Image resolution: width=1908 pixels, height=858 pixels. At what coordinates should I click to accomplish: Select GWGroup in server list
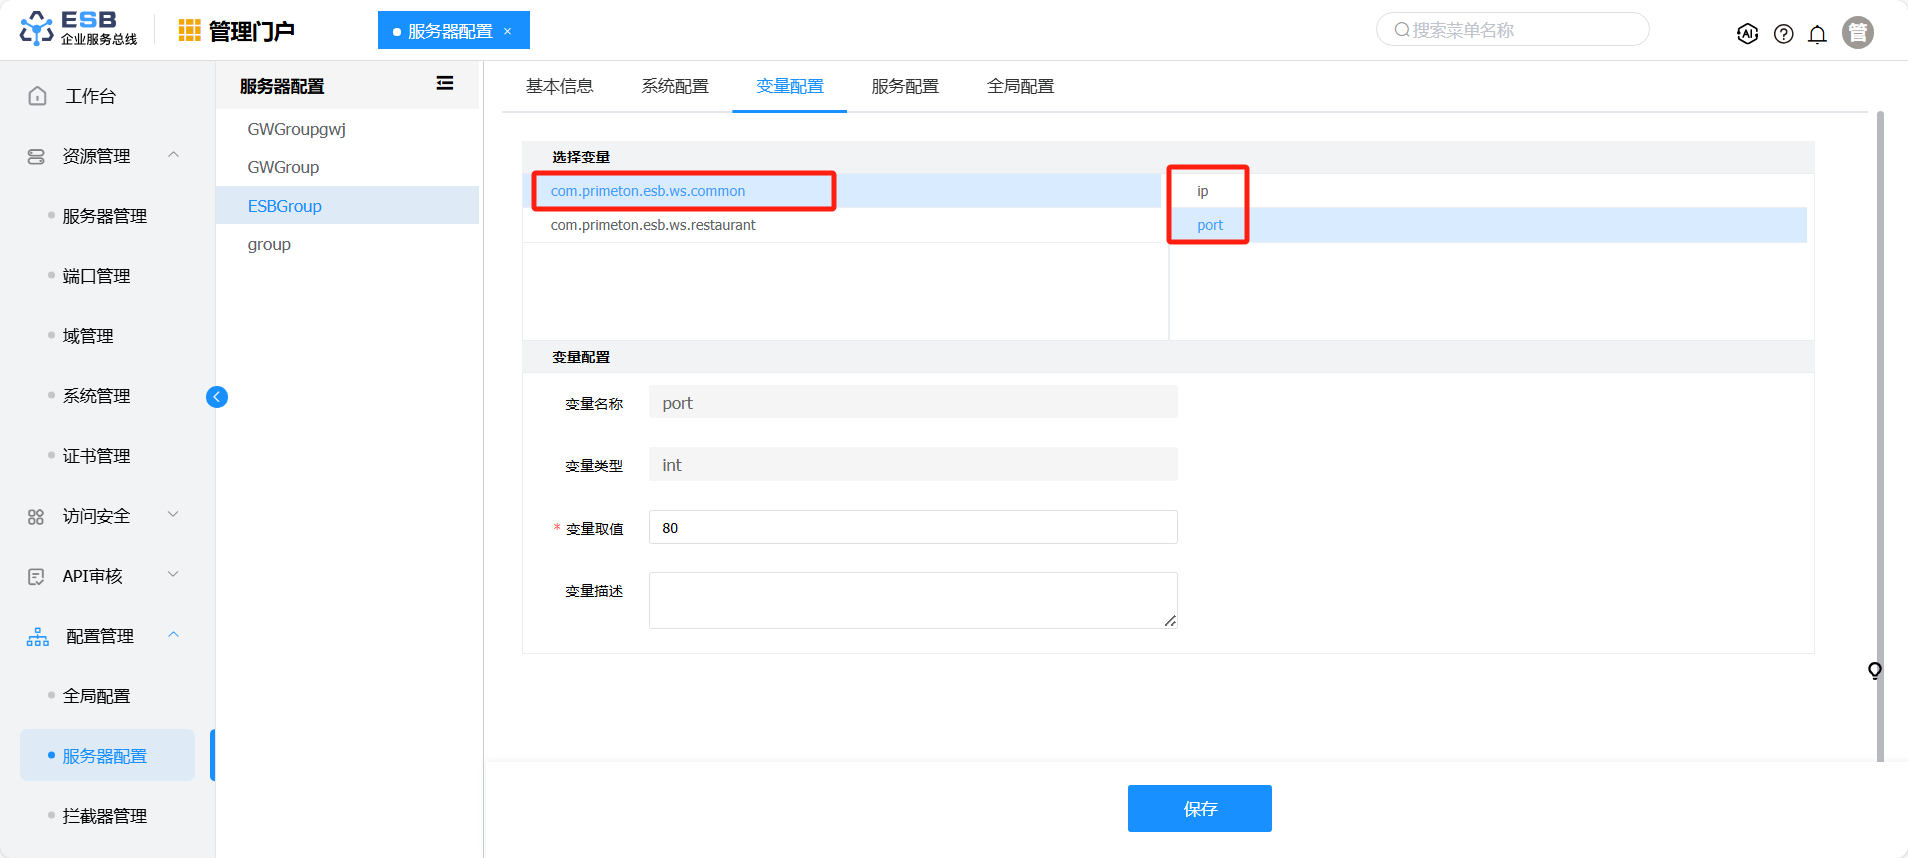click(284, 167)
